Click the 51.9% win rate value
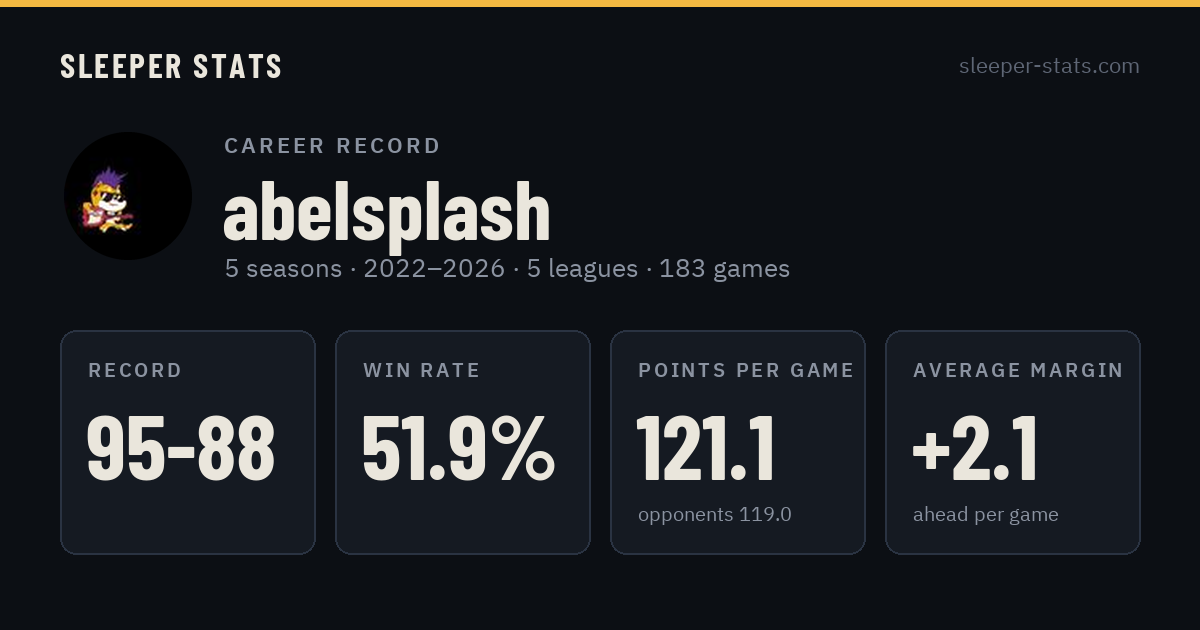 [x=458, y=449]
